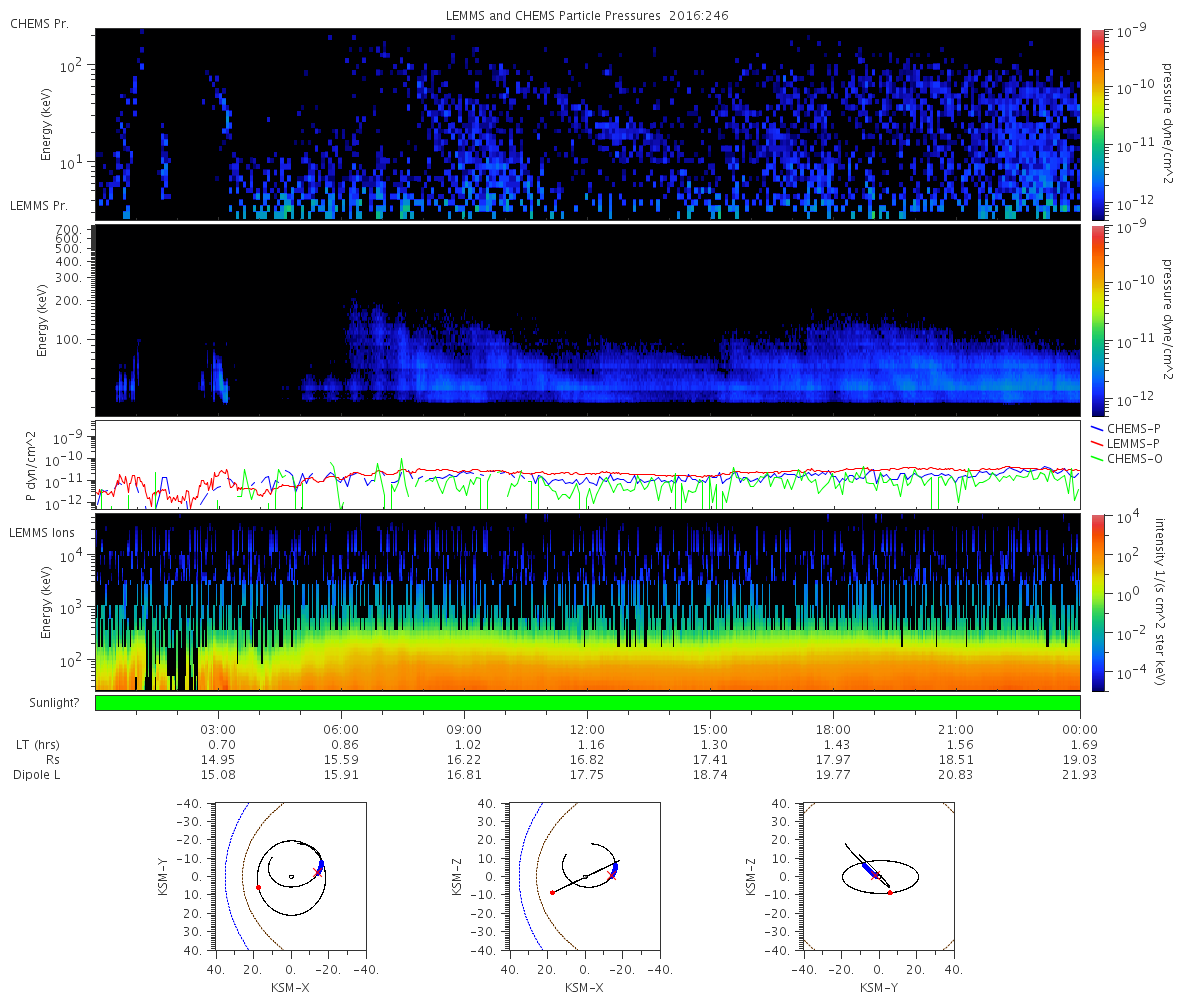Click the 'LT (hrs)' row label
1200x1000 pixels.
click(x=36, y=745)
